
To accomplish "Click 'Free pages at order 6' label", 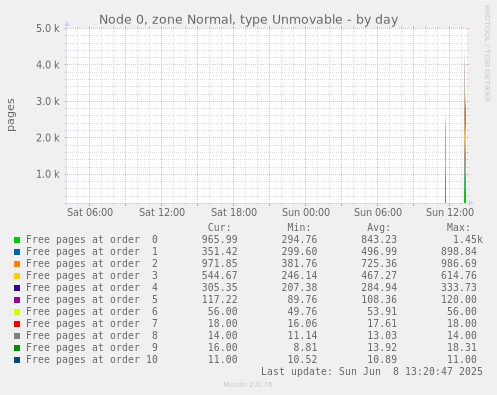I will [x=92, y=312].
